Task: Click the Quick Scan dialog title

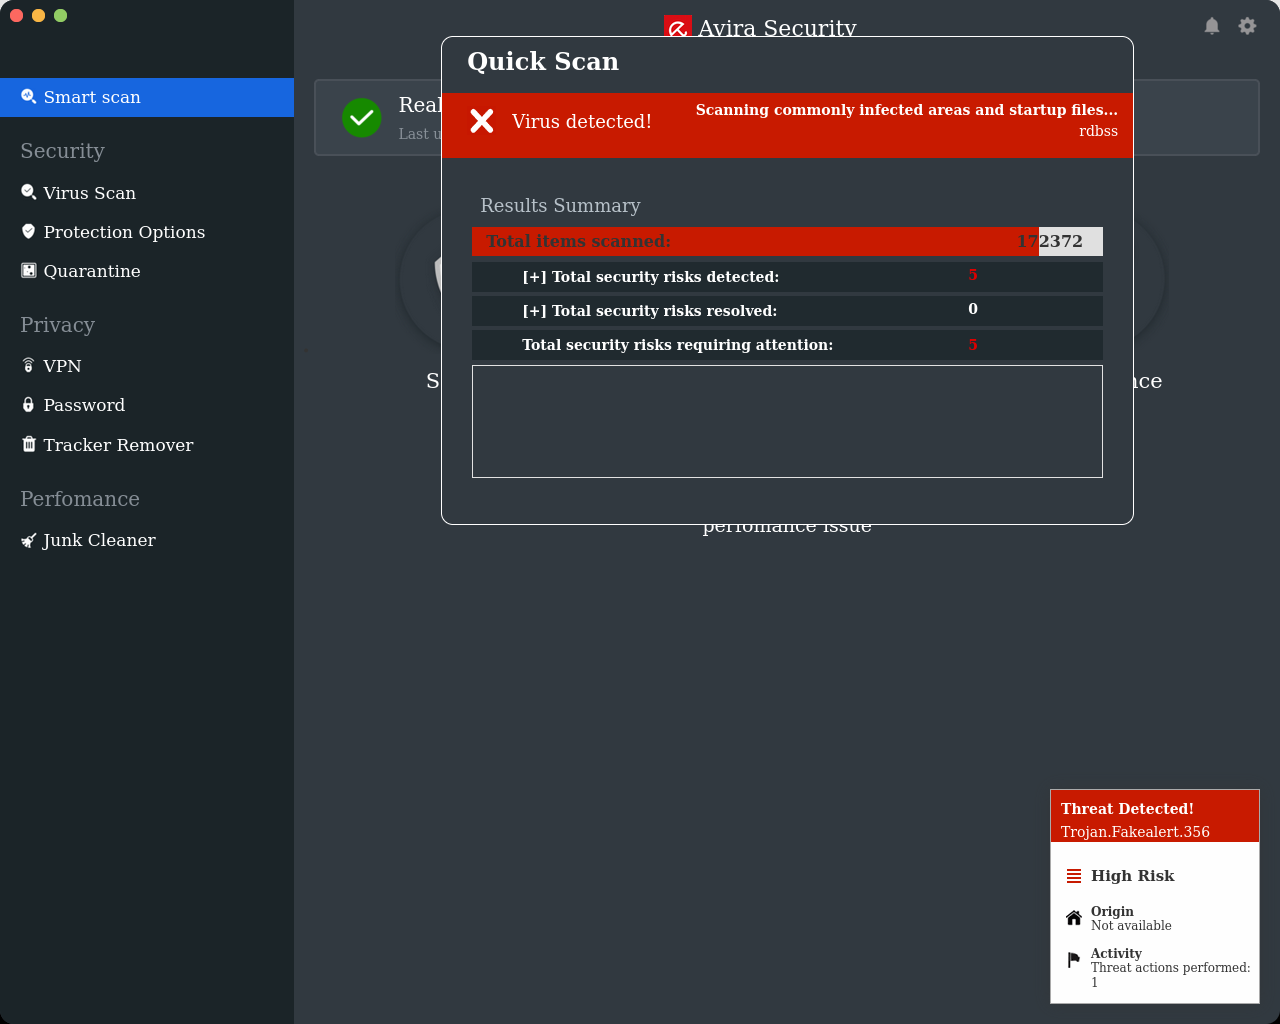Action: pyautogui.click(x=543, y=62)
